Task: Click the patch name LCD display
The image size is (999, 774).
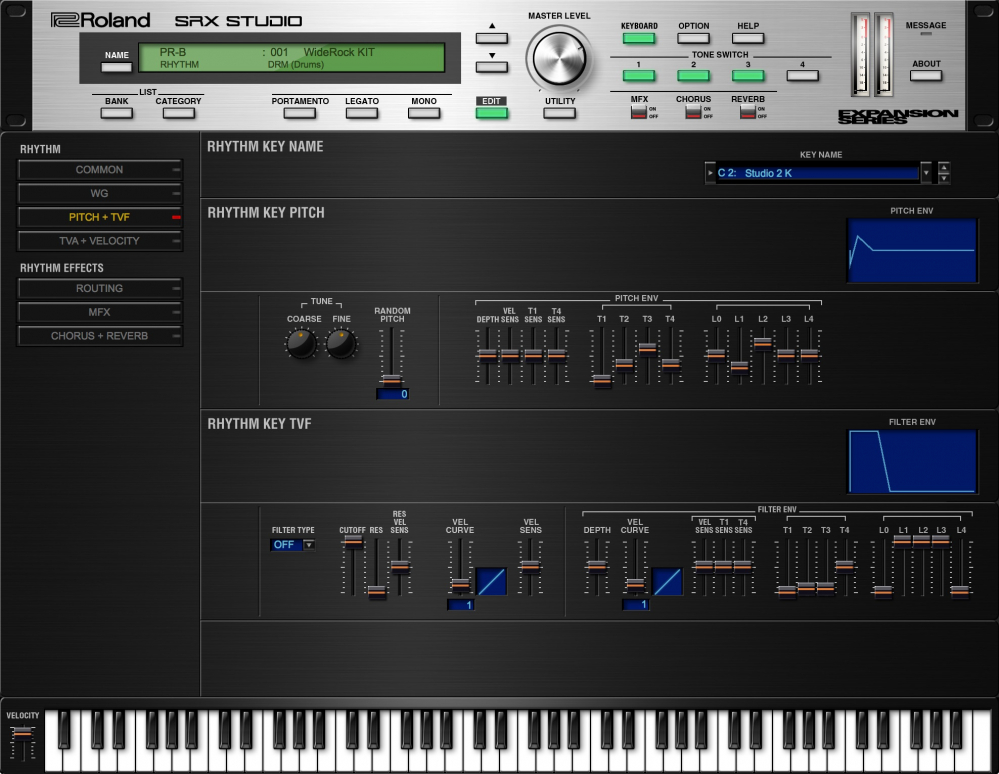Action: pyautogui.click(x=291, y=59)
